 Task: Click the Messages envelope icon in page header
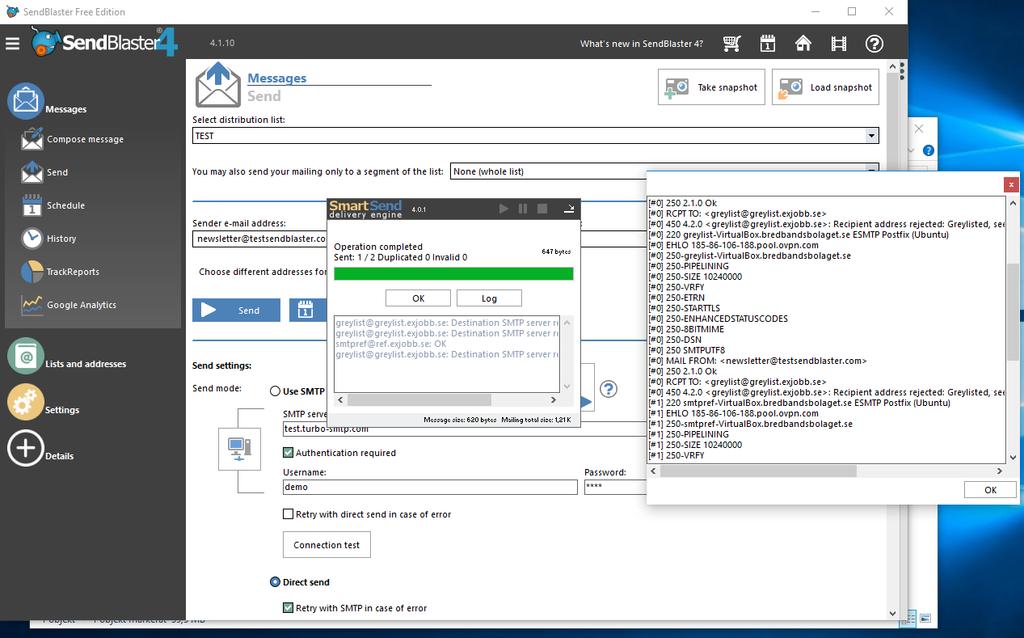[x=218, y=85]
